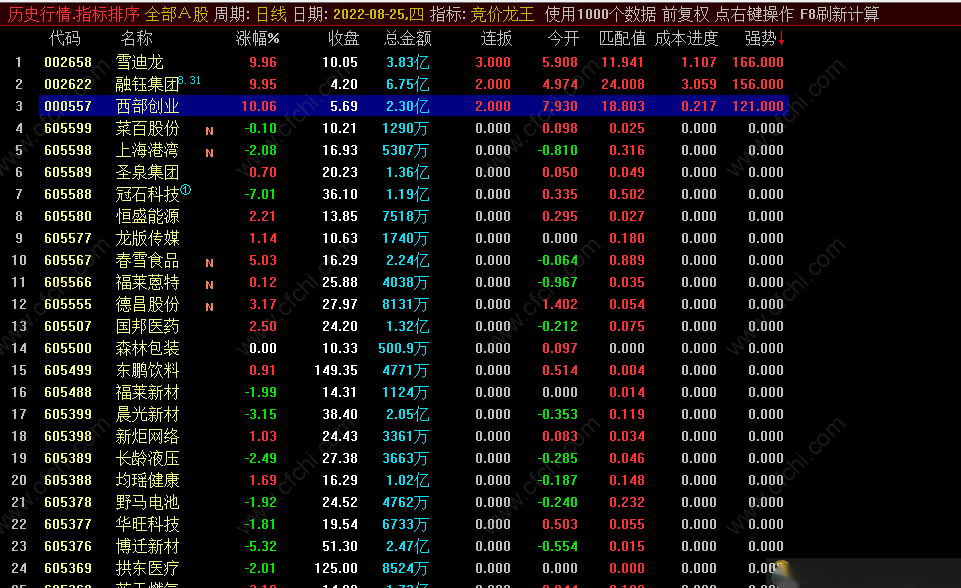Select stock 长龄液压
The width and height of the screenshot is (961, 588).
point(147,459)
